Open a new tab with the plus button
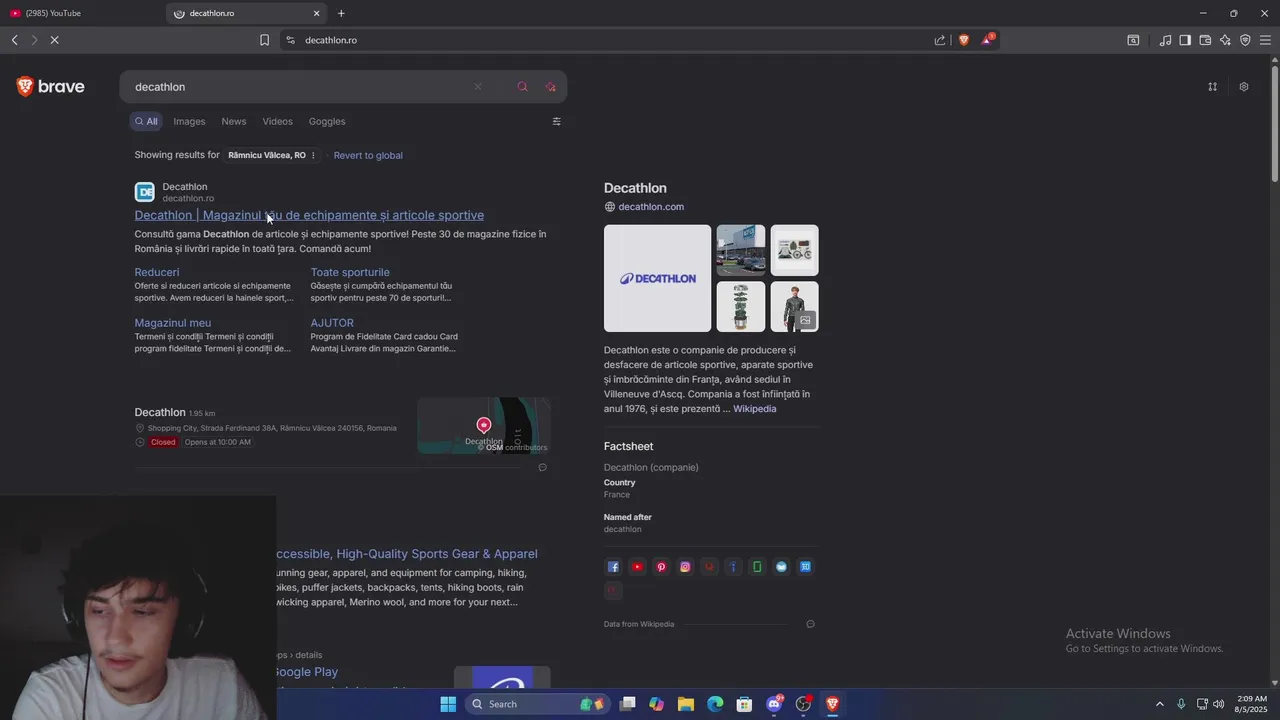The width and height of the screenshot is (1280, 720). click(341, 13)
